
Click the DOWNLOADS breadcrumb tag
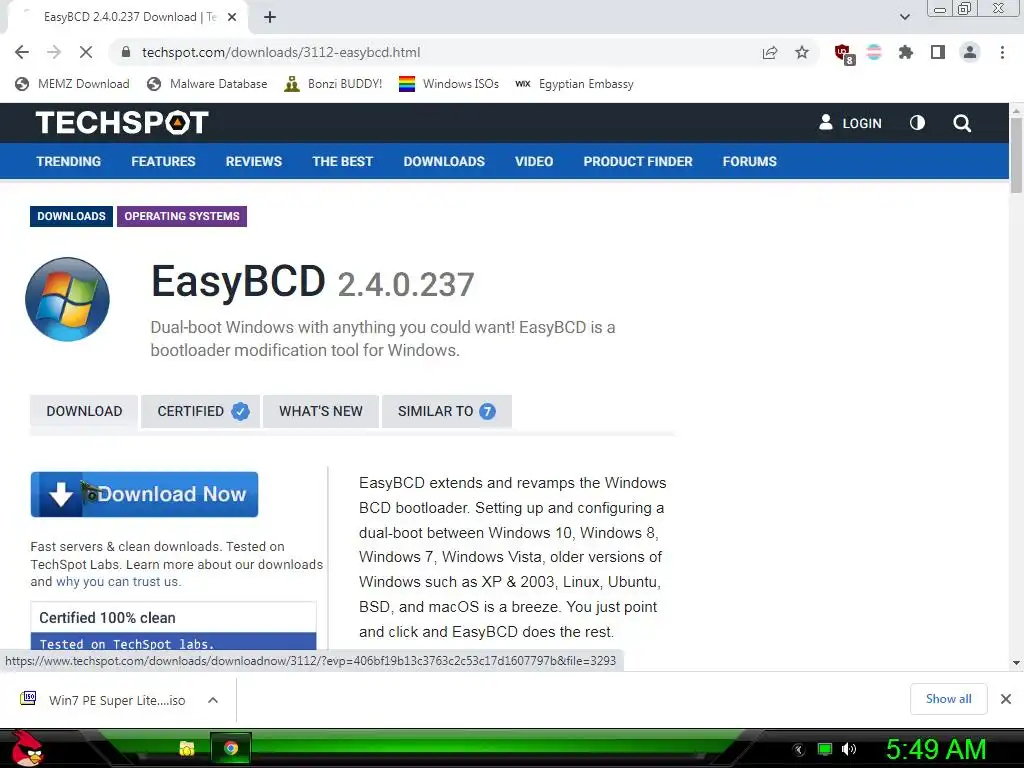[71, 216]
